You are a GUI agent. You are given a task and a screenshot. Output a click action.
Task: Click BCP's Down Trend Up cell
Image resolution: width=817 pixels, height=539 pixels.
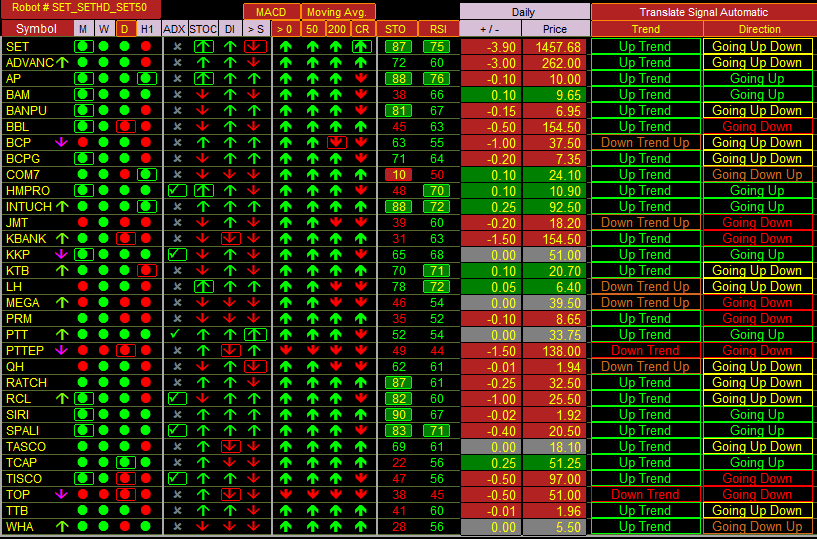coord(646,142)
